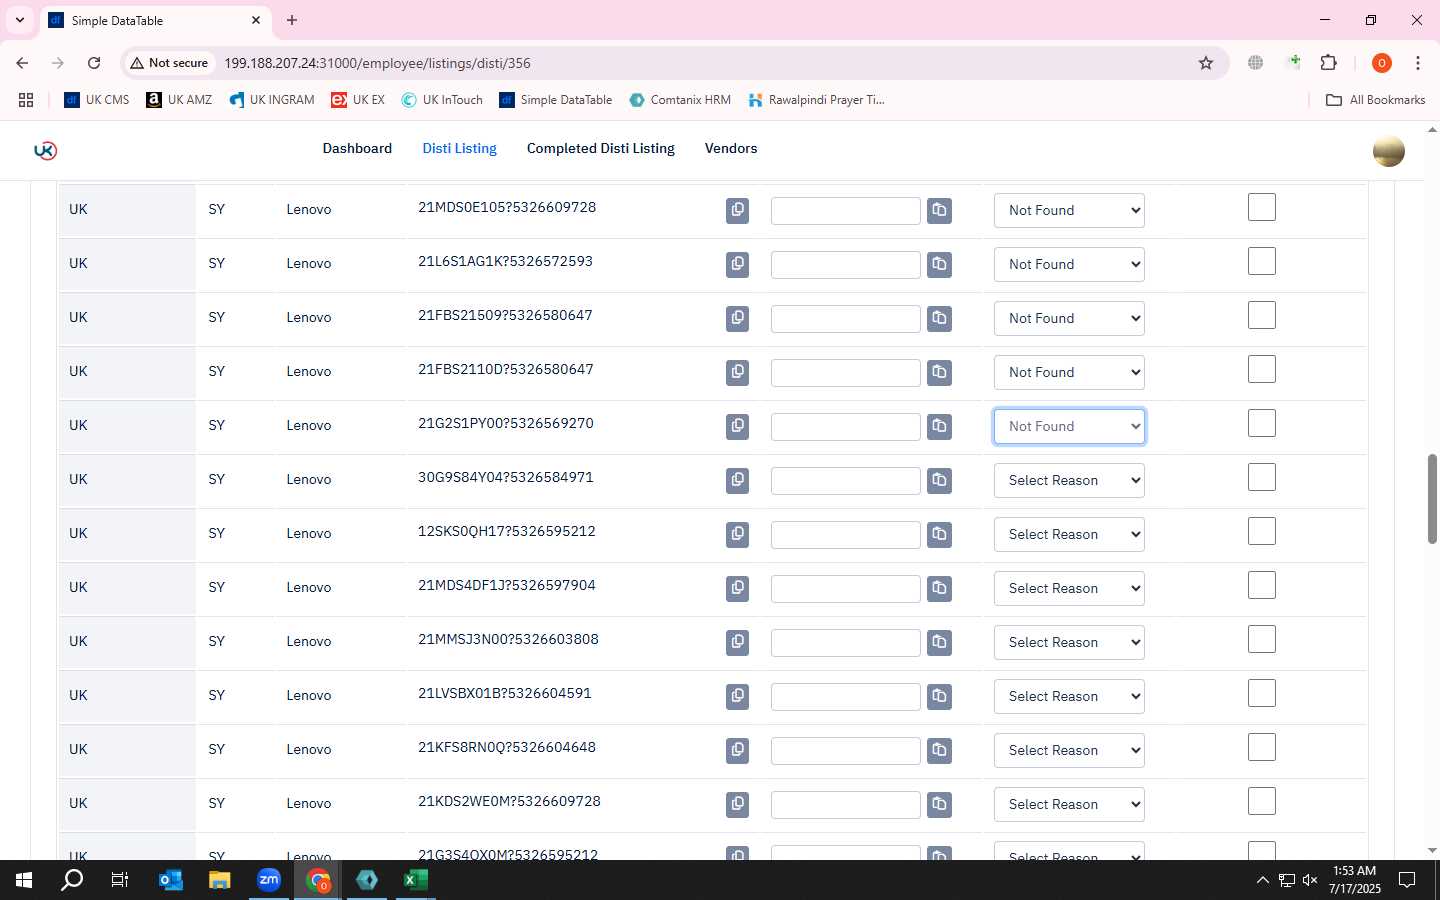1440x900 pixels.
Task: Open Not Found dropdown for 21L6S1AG1K?5326572593
Action: tap(1069, 264)
